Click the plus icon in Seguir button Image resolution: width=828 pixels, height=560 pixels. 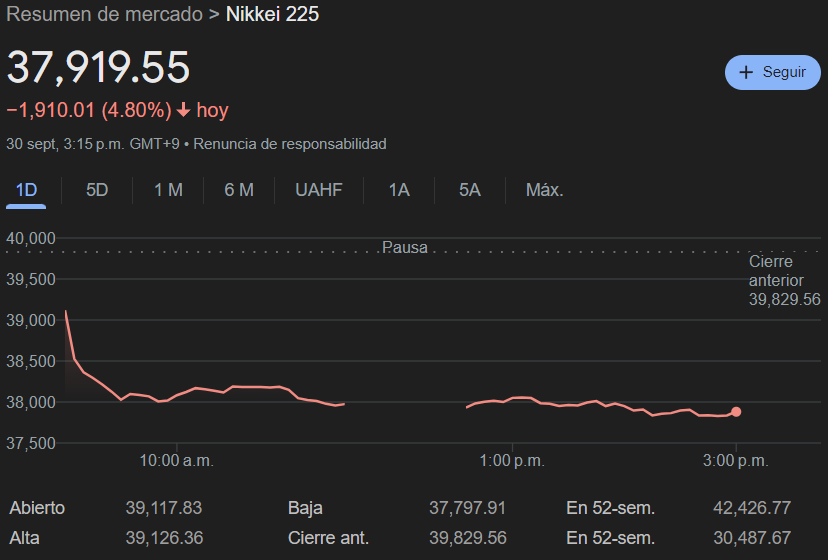(746, 72)
